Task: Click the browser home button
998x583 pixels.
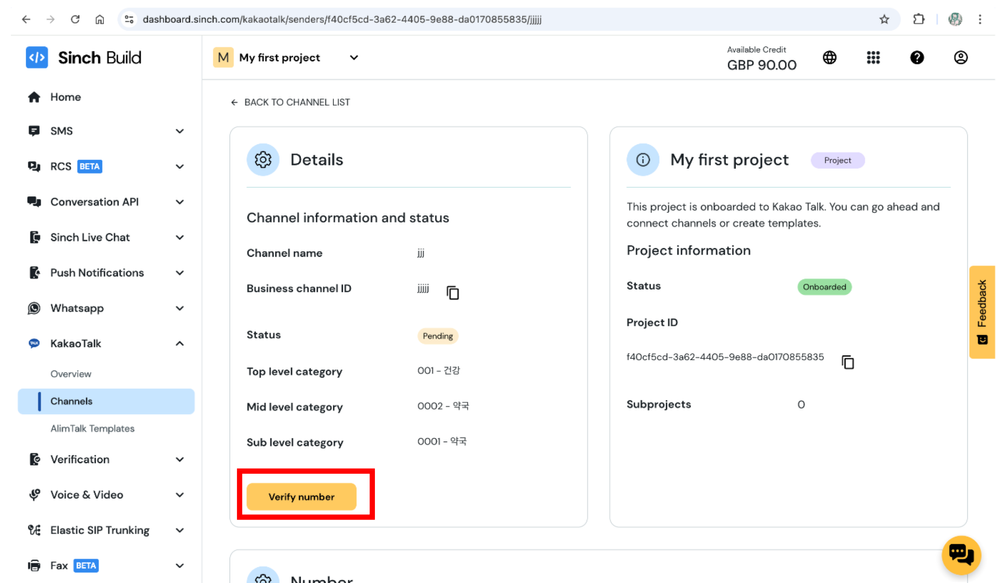Action: [x=100, y=19]
